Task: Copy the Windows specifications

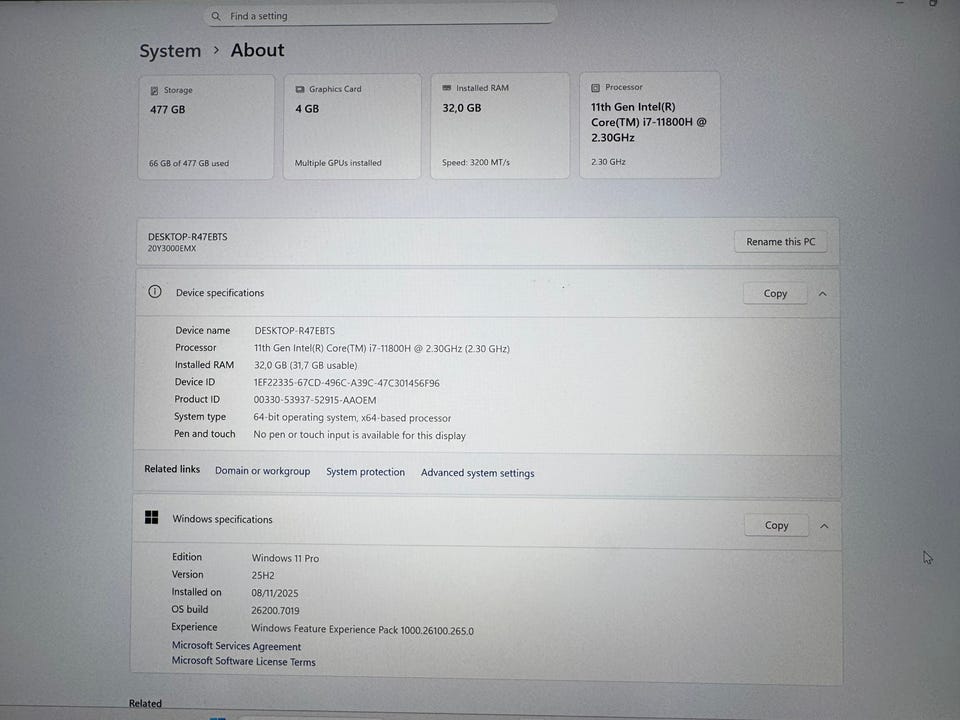Action: (x=776, y=525)
